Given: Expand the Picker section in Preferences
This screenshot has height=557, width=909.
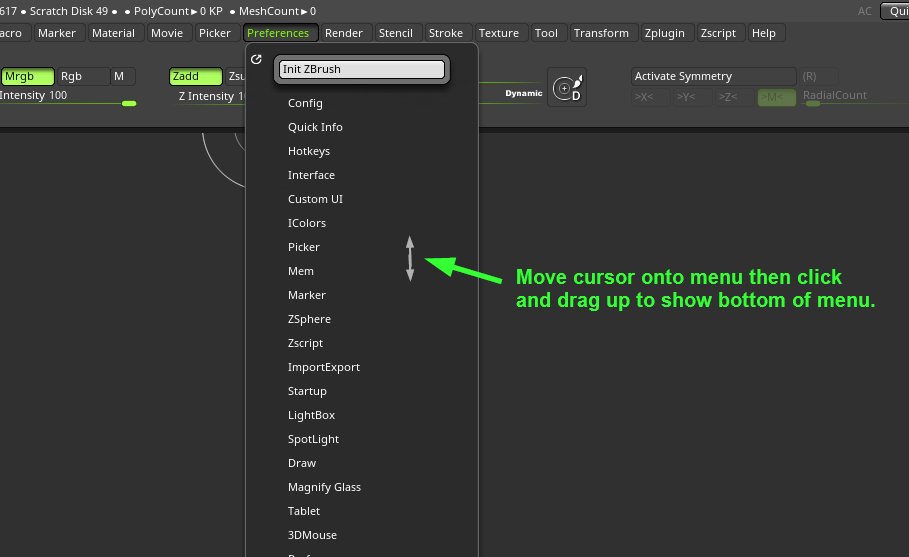Looking at the screenshot, I should click(x=304, y=247).
